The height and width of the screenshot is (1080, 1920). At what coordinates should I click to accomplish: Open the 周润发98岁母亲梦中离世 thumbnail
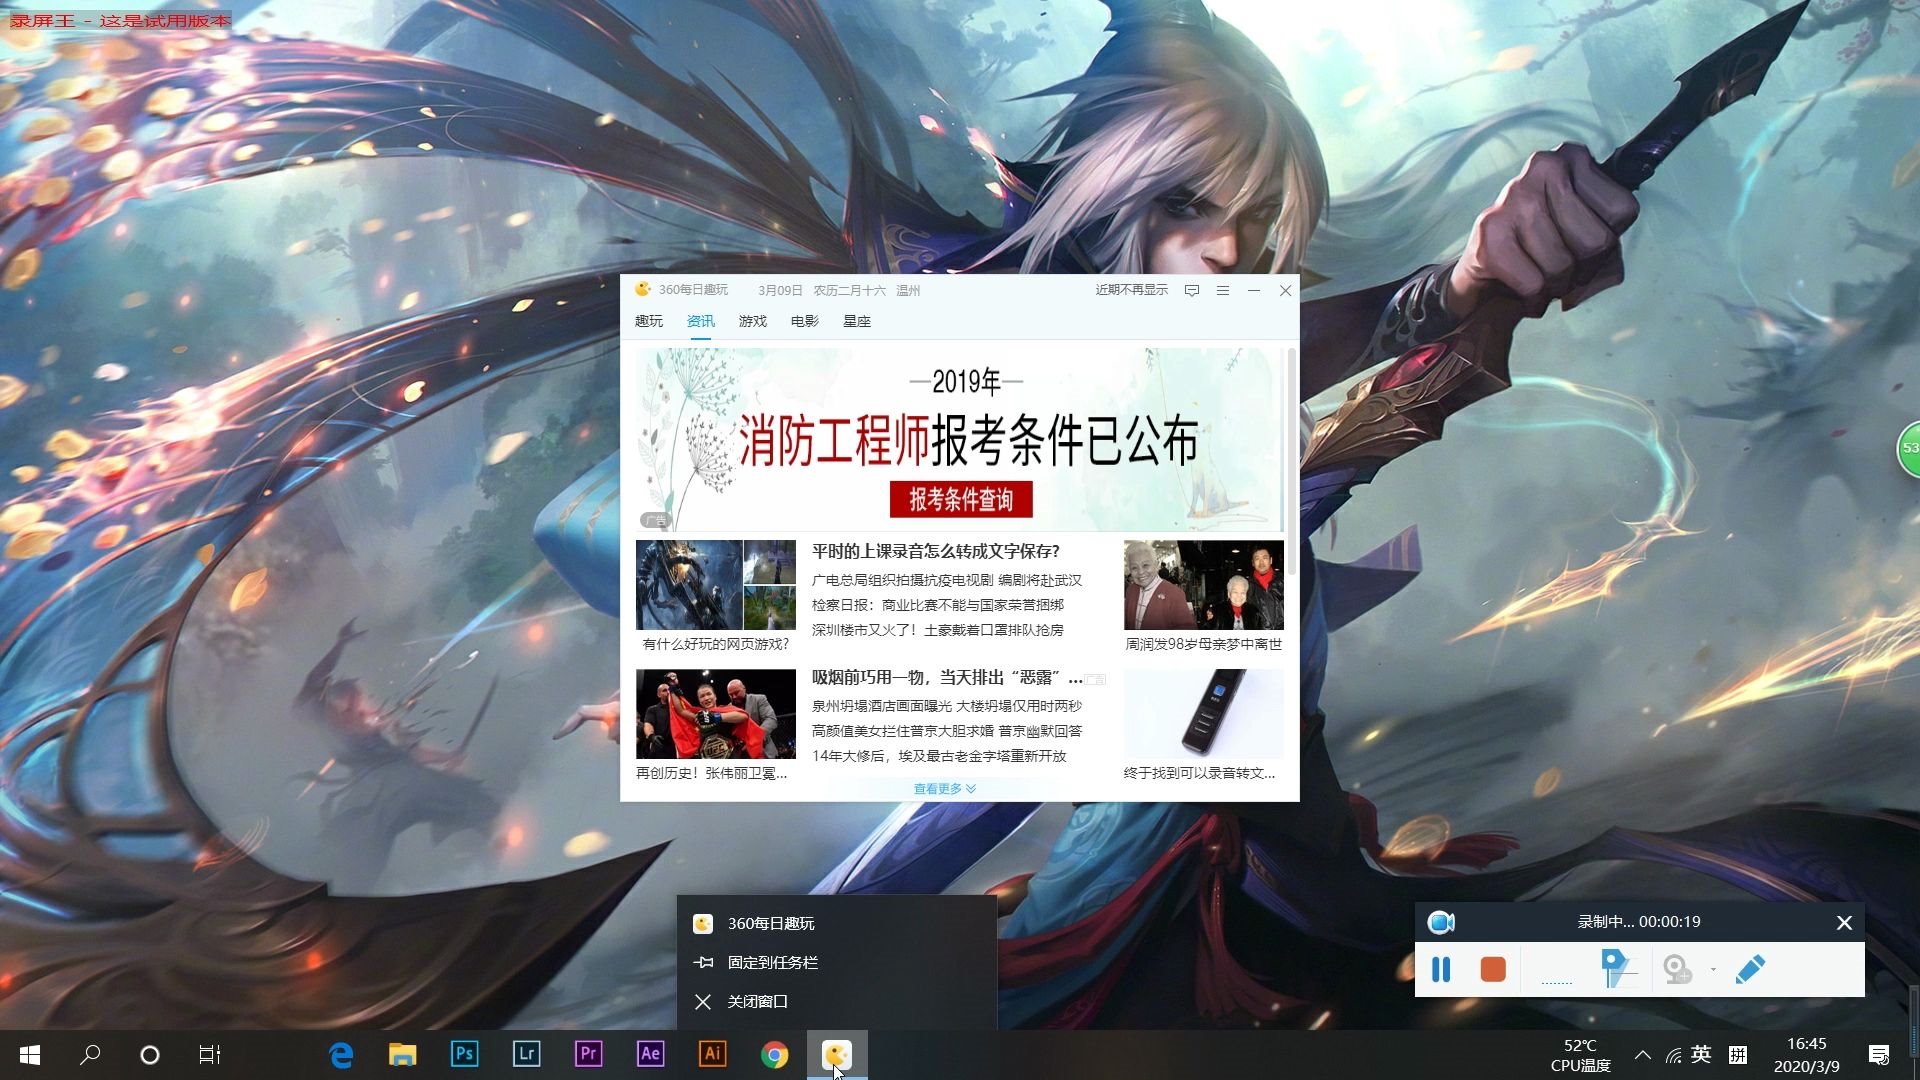point(1204,585)
